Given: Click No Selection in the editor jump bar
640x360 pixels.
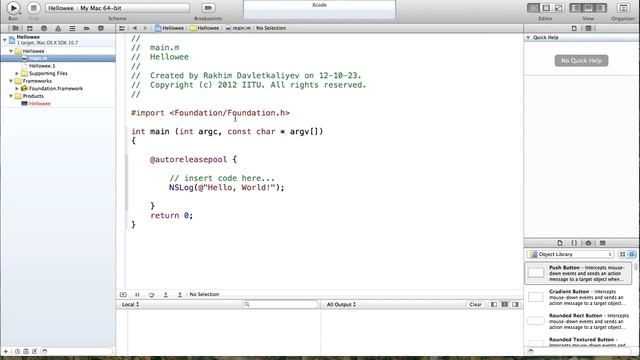Looking at the screenshot, I should pyautogui.click(x=271, y=28).
